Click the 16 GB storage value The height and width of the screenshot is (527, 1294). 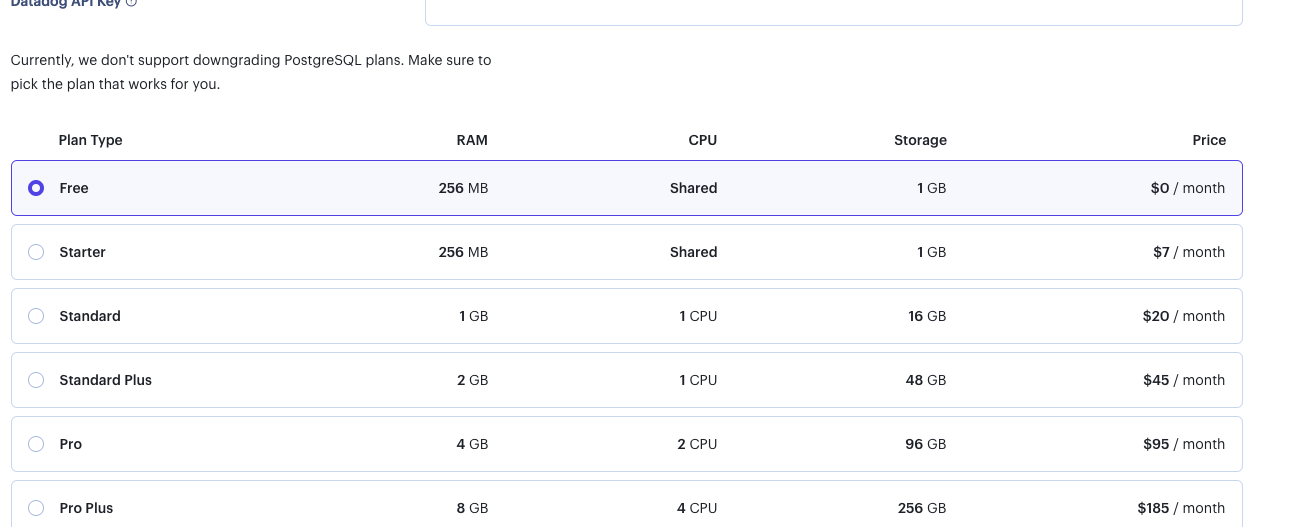click(927, 316)
